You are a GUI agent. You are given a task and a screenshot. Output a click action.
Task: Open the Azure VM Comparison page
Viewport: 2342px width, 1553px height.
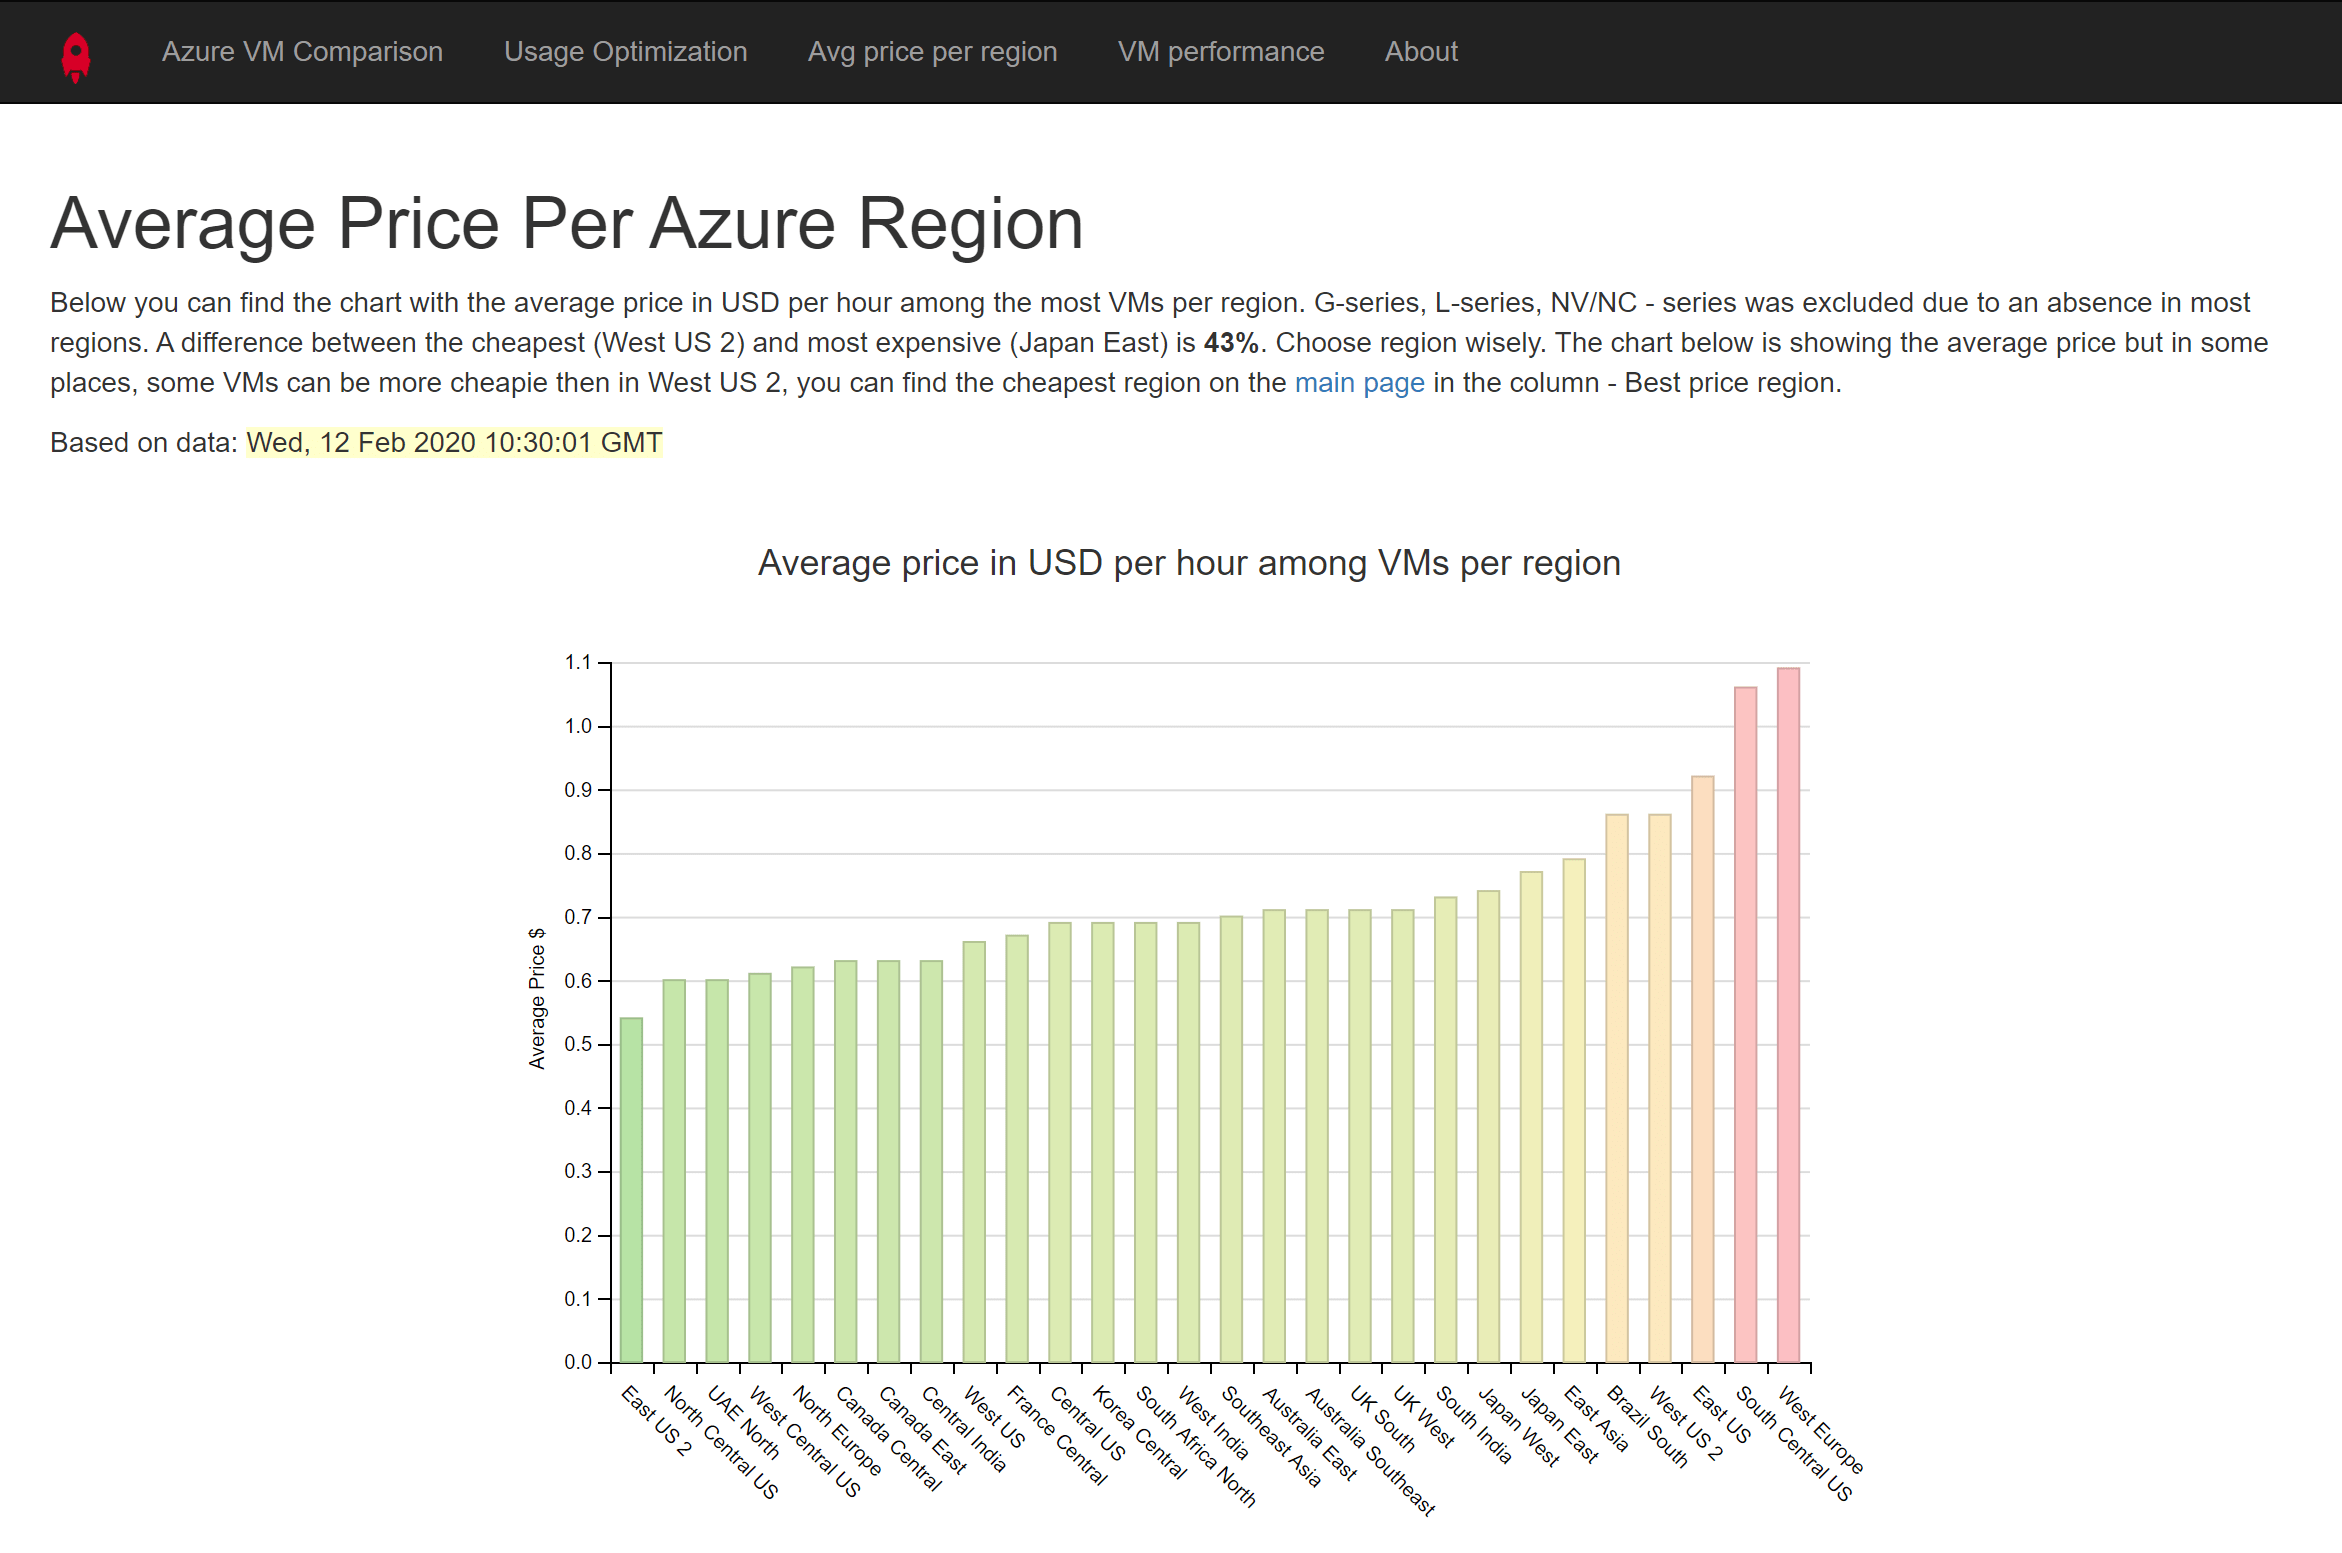(x=302, y=51)
